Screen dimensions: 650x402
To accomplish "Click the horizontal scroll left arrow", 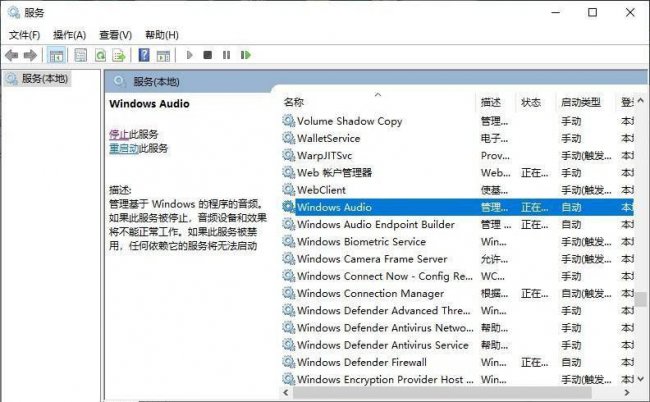I will pyautogui.click(x=286, y=392).
